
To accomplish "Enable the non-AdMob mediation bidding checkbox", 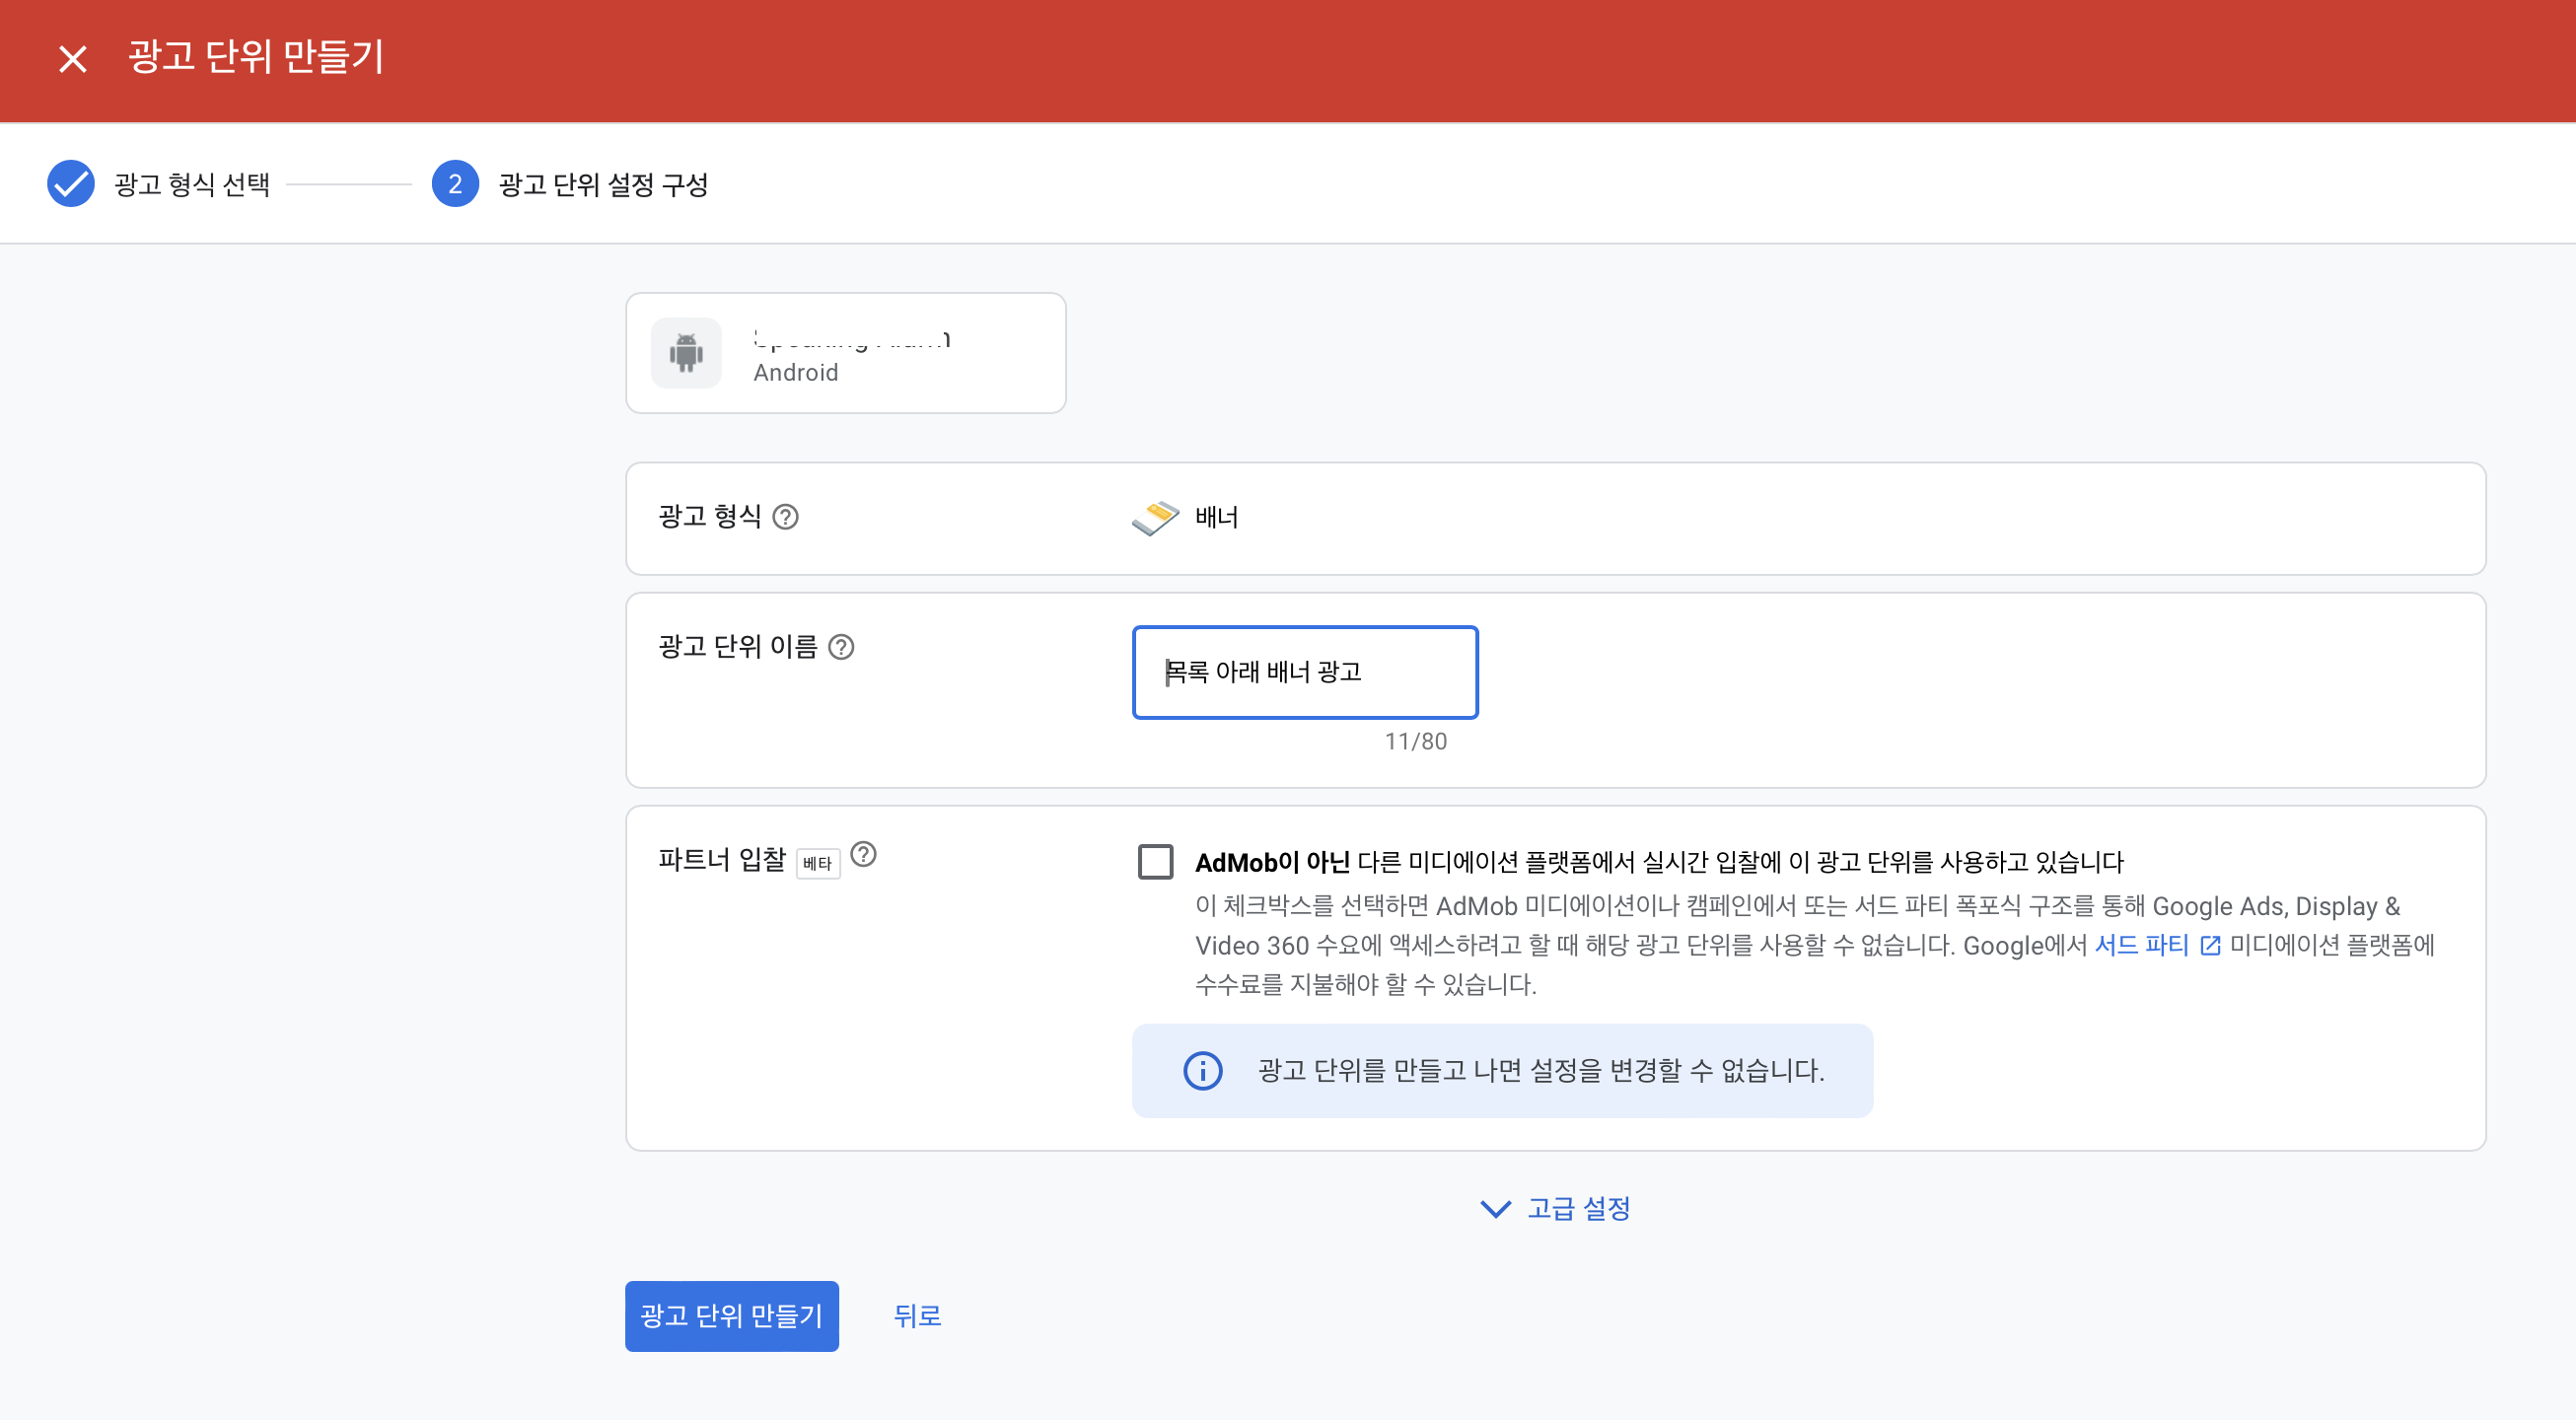I will [x=1156, y=862].
